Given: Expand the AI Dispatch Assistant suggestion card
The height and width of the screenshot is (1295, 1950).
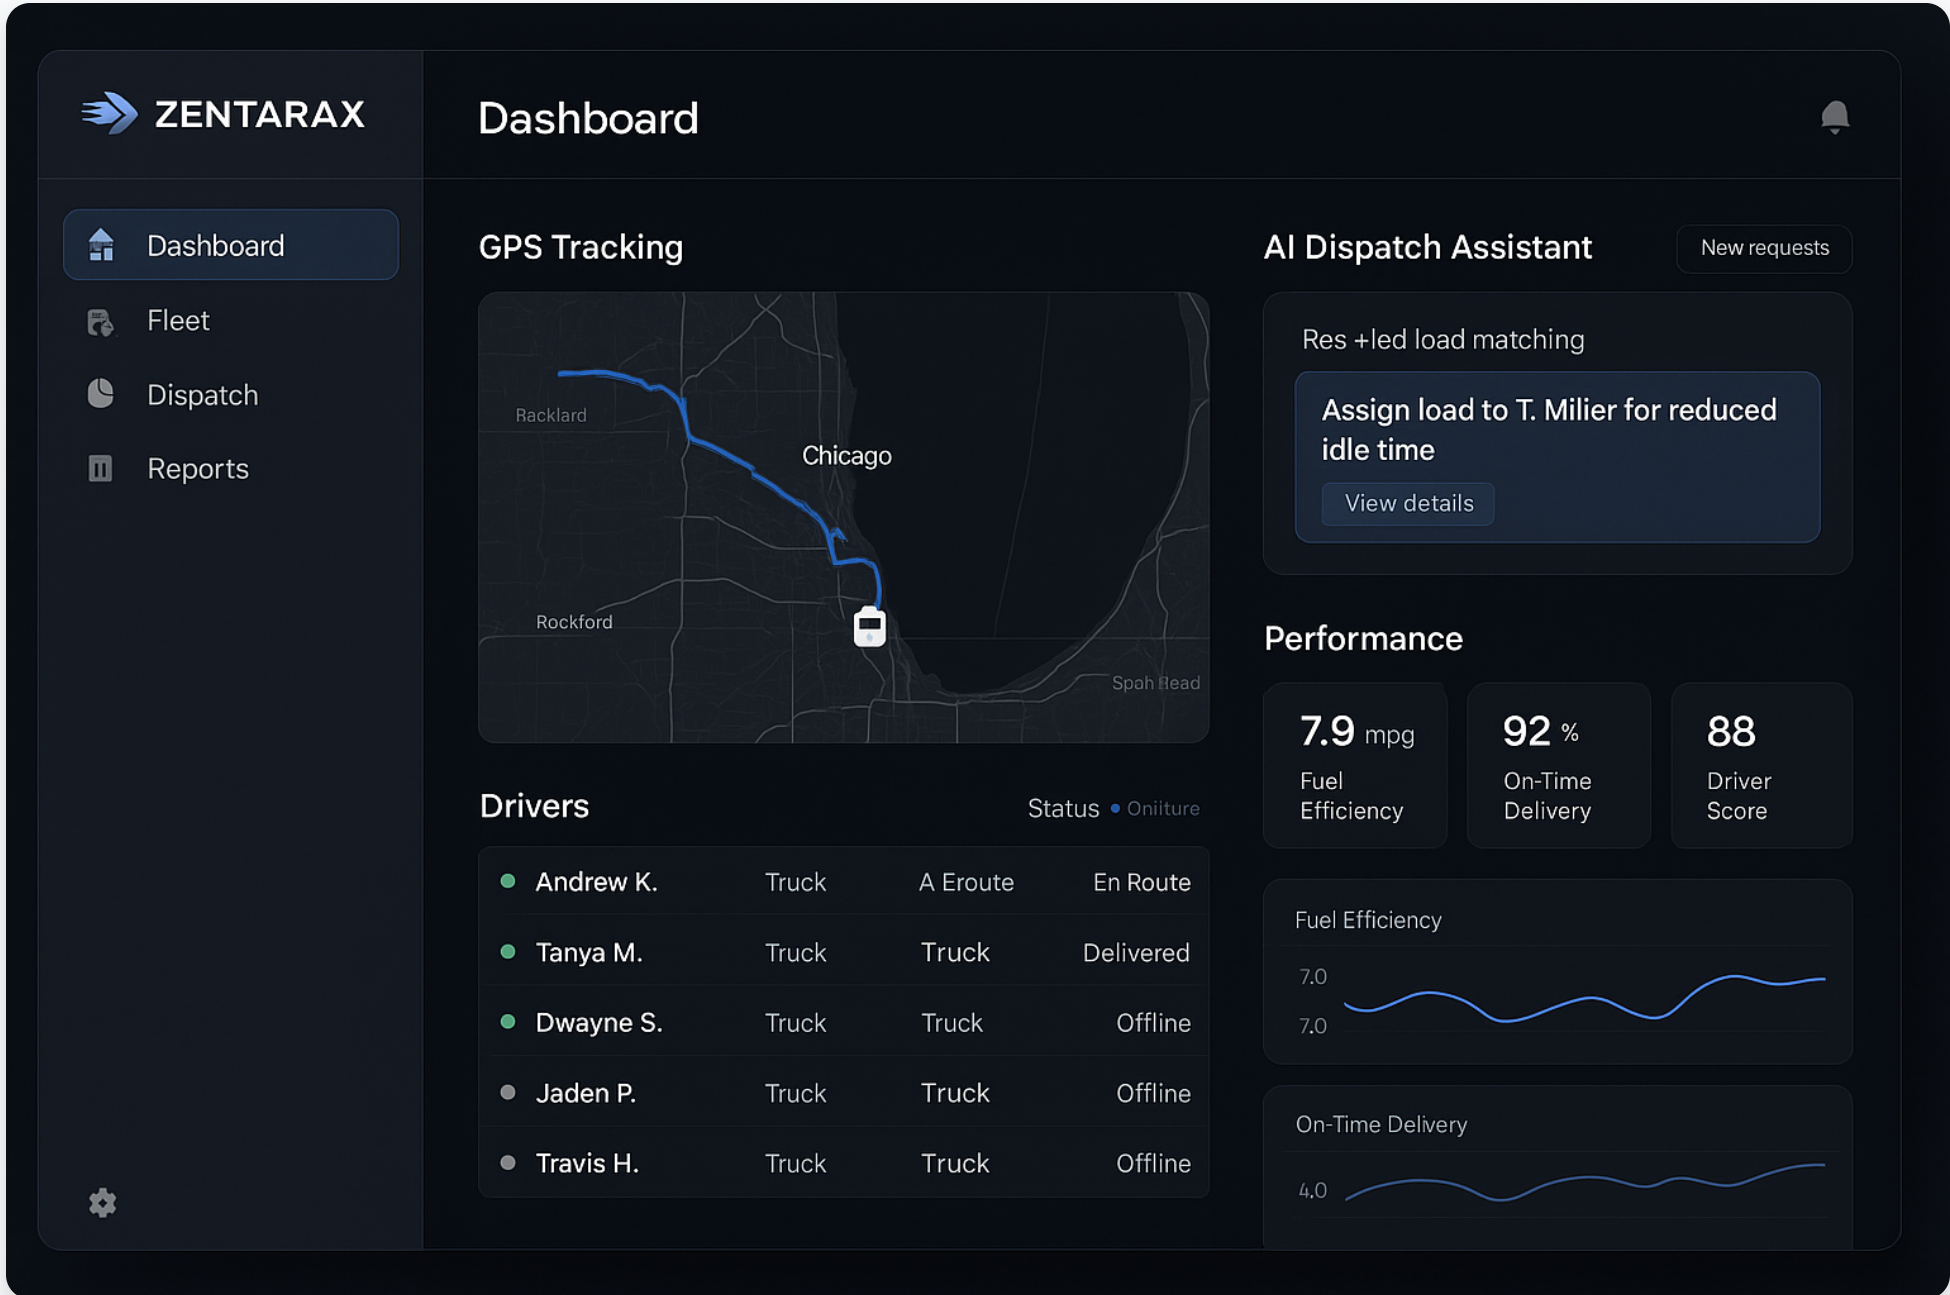Looking at the screenshot, I should [x=1557, y=430].
